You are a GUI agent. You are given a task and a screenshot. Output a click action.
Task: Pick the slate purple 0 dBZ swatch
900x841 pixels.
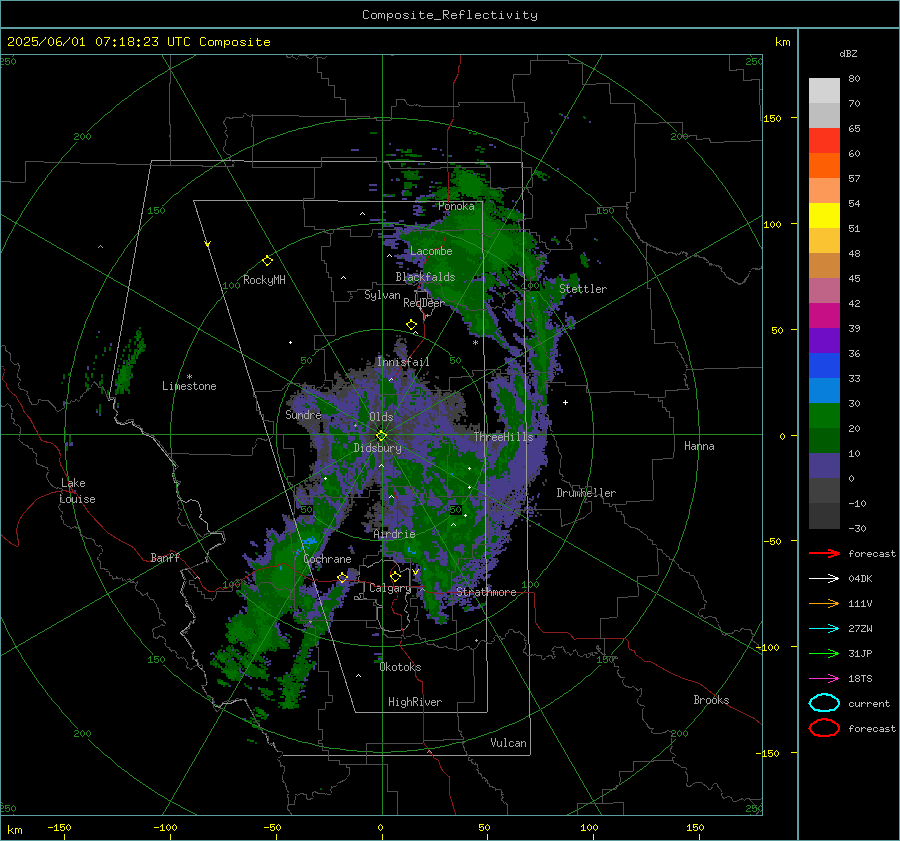[824, 466]
